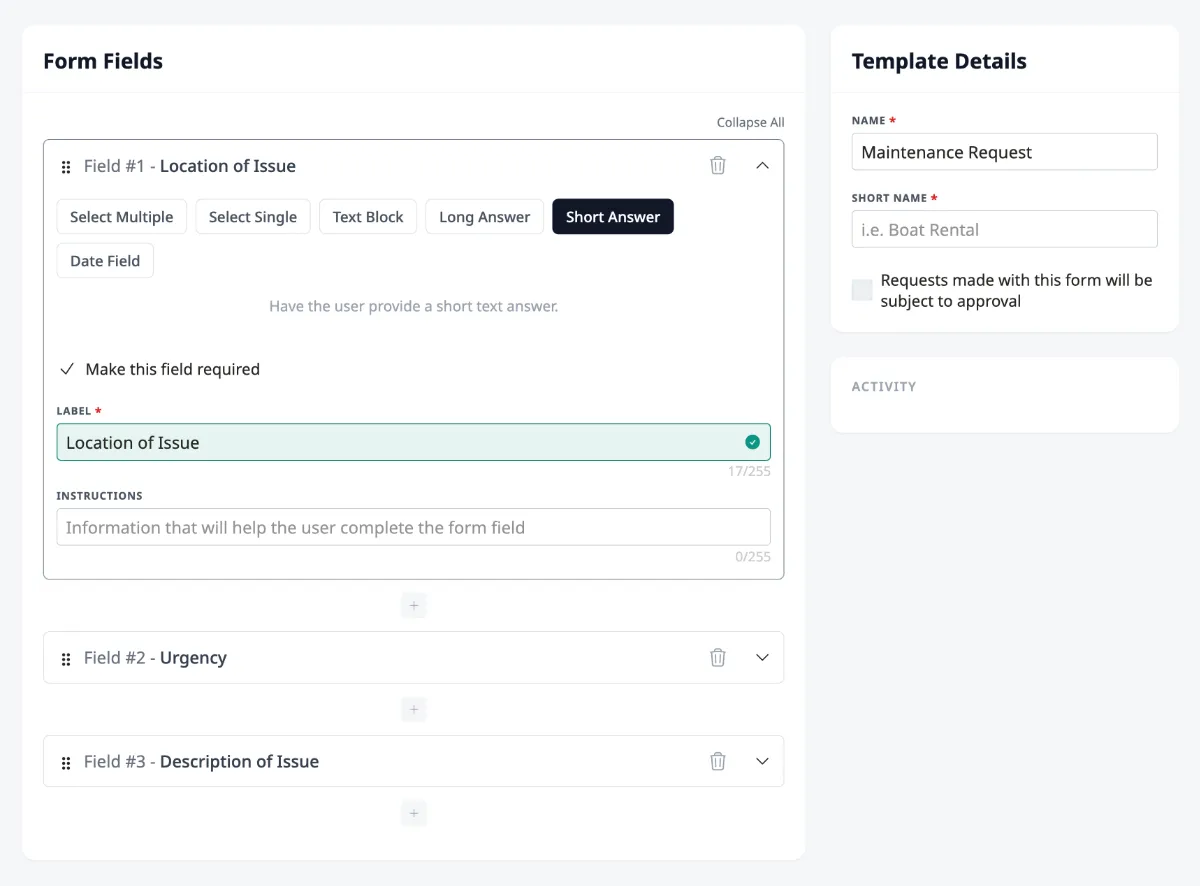Click the drag handle on Field #1

coord(66,166)
